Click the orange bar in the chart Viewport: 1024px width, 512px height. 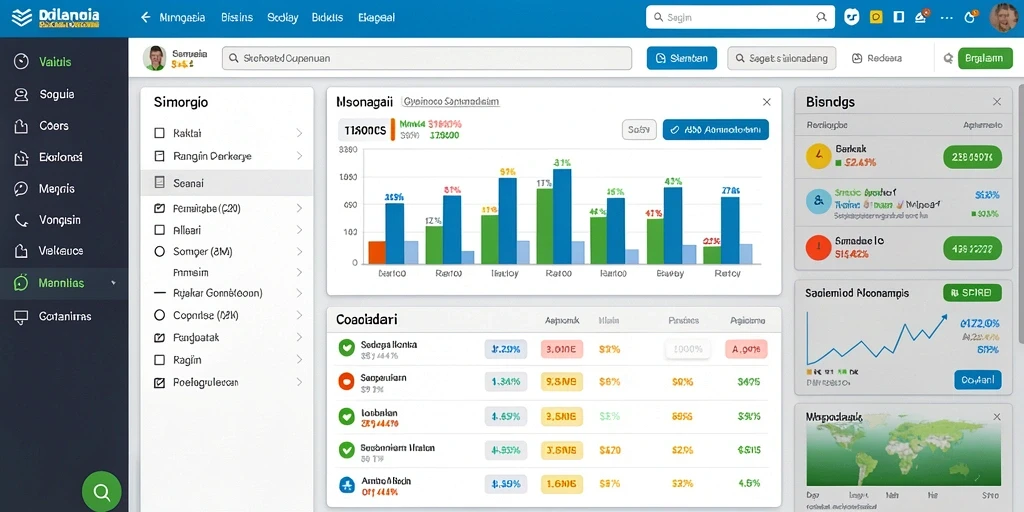pyautogui.click(x=377, y=252)
